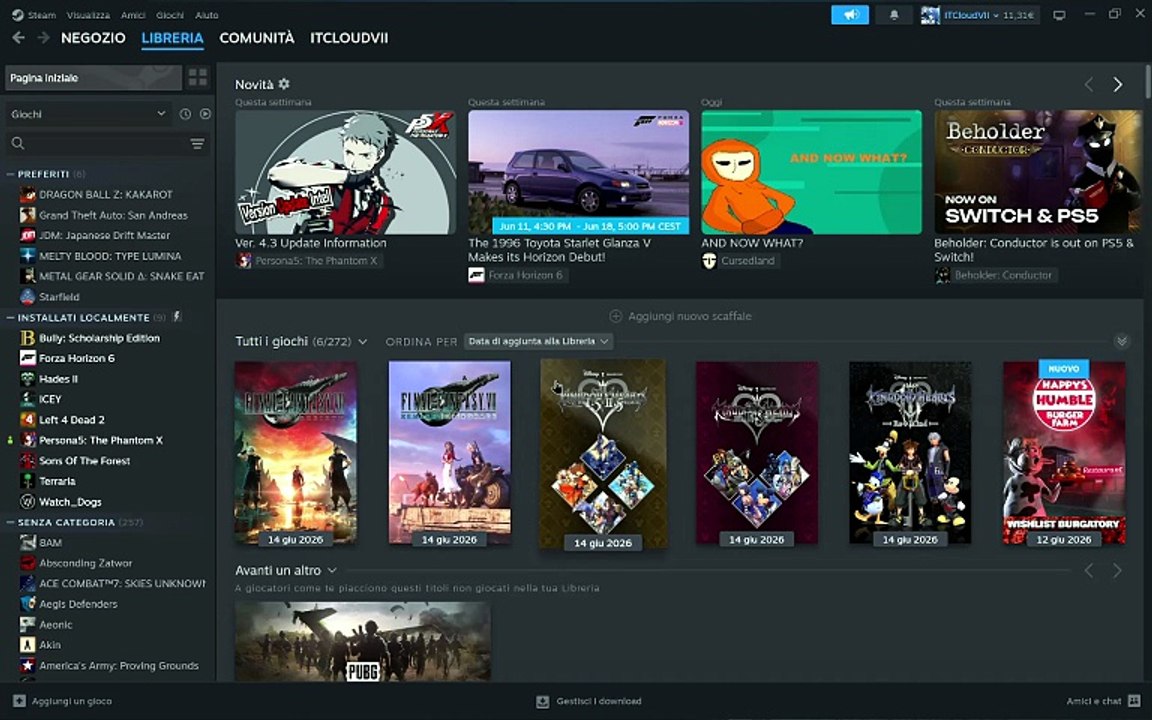
Task: Show previous news items arrow
Action: coord(1089,84)
